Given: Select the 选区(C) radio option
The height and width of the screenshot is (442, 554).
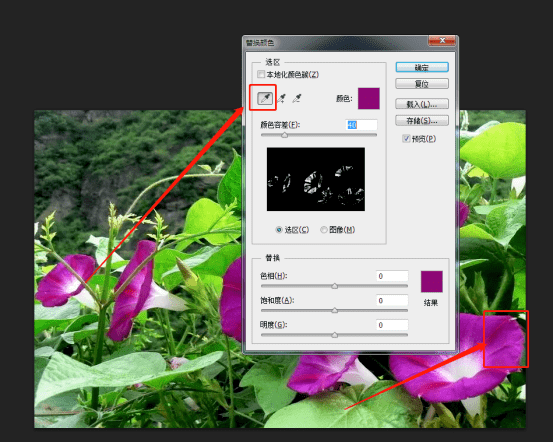Looking at the screenshot, I should [279, 230].
